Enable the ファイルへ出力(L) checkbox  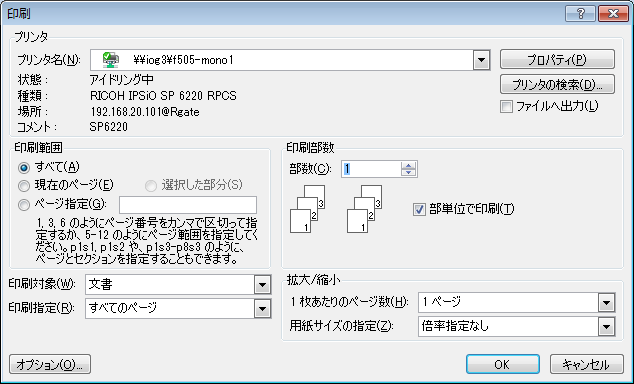(506, 106)
